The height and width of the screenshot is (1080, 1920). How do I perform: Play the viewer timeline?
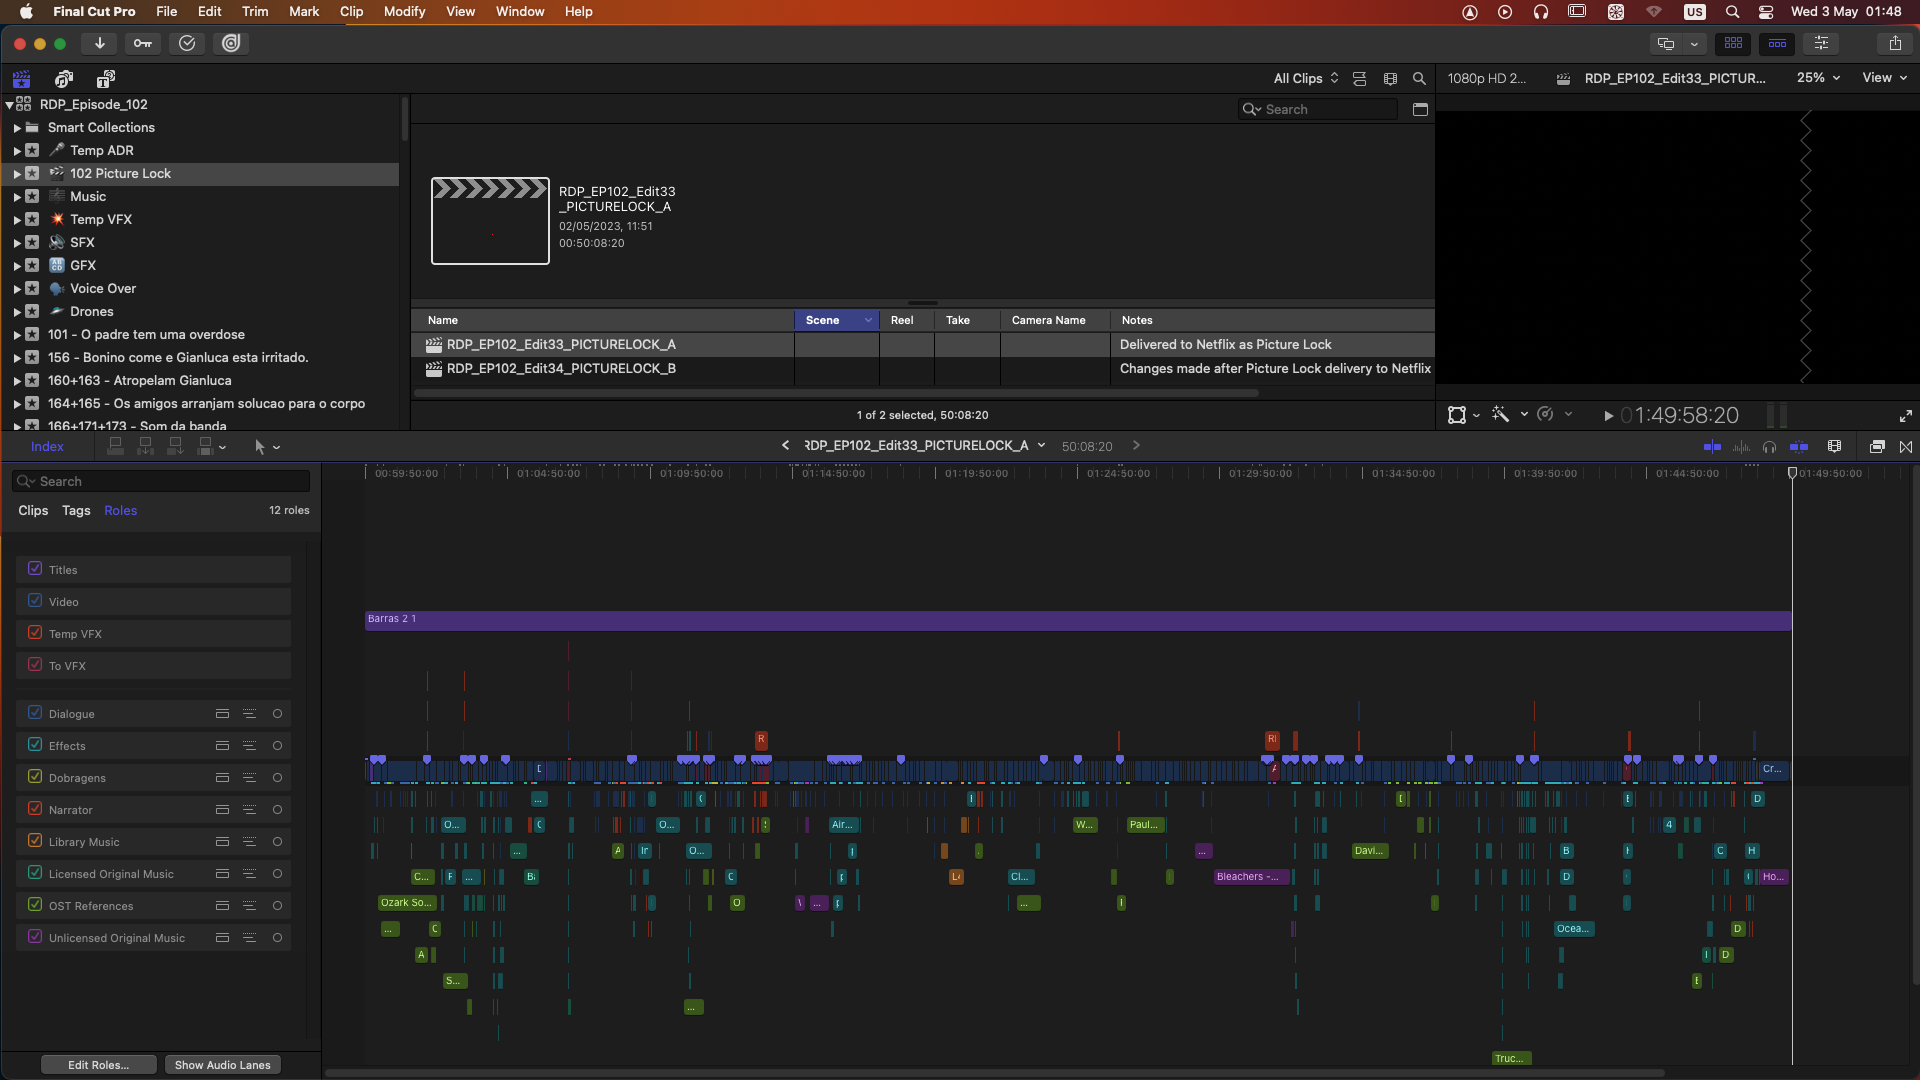[1608, 416]
